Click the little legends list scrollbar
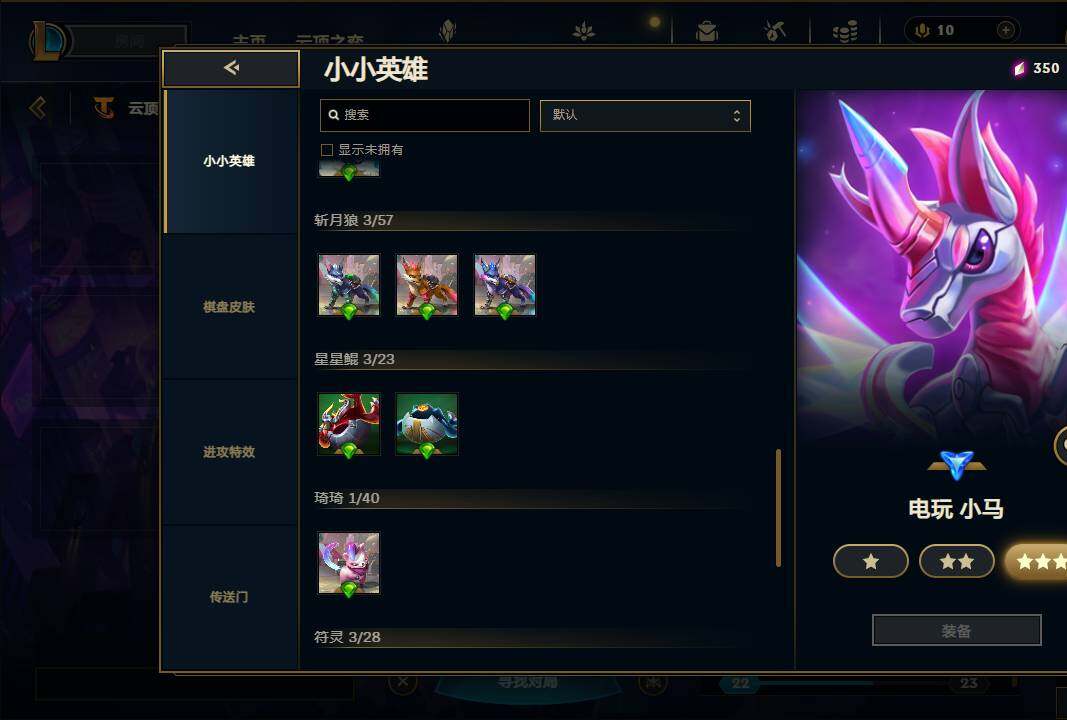 click(778, 508)
